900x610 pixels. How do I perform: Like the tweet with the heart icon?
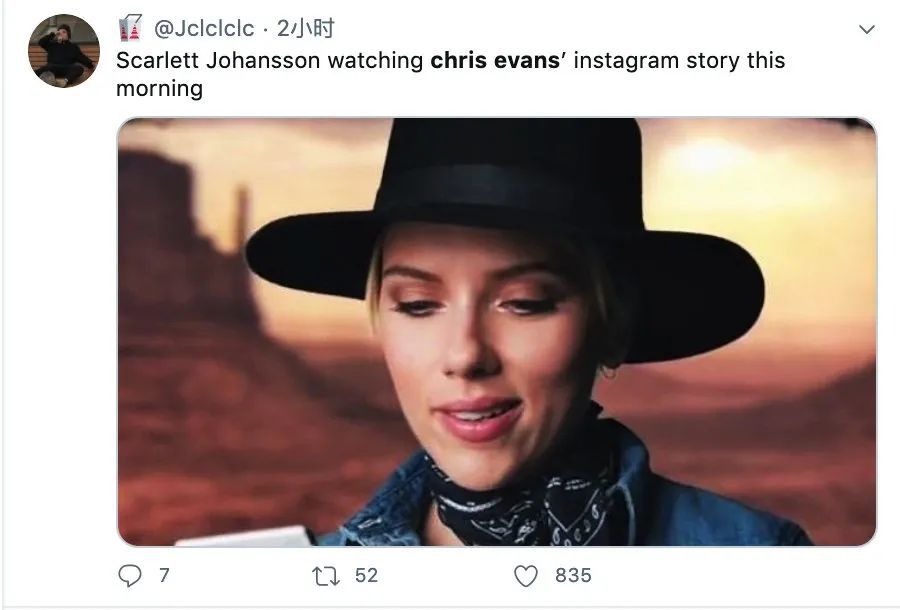coord(526,575)
